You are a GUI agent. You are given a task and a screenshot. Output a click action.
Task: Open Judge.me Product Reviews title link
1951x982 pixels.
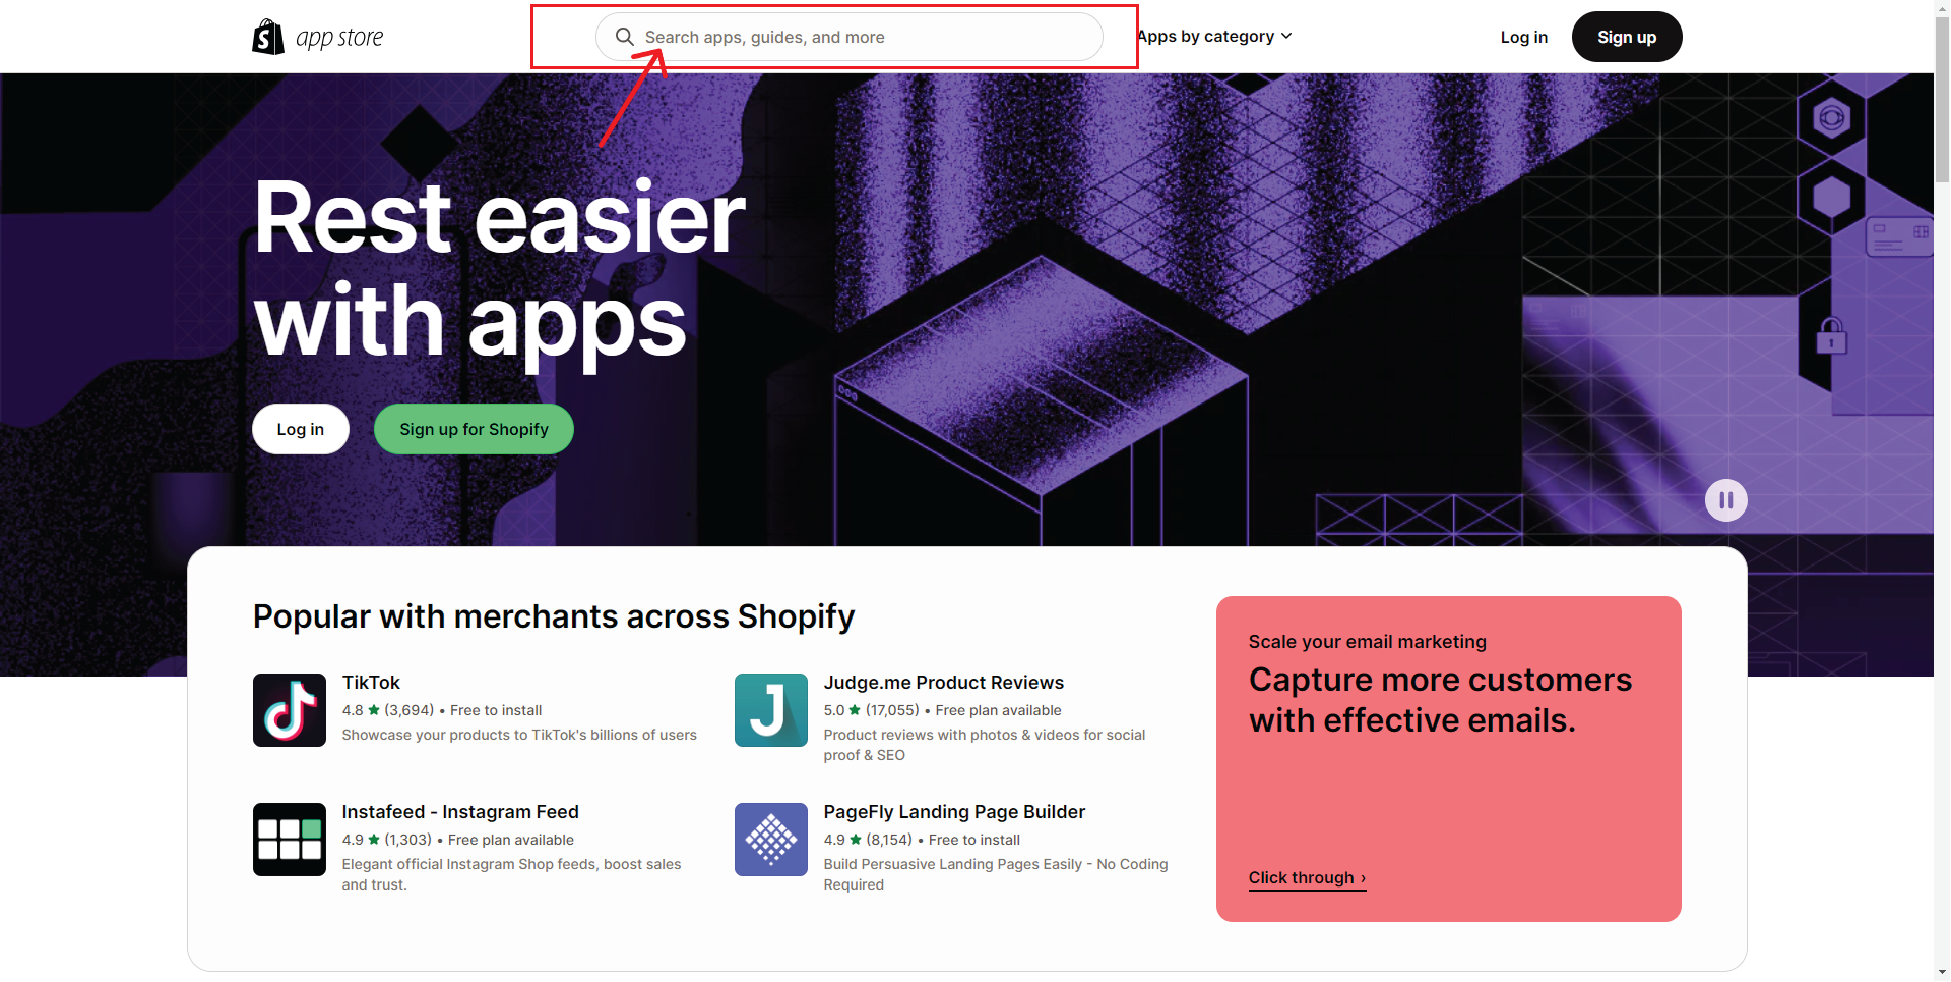point(943,683)
